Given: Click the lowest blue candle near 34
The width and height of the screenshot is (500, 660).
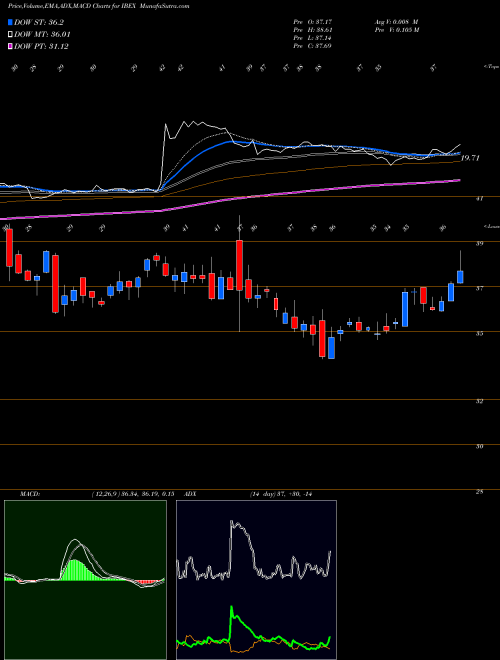Looking at the screenshot, I should [332, 348].
